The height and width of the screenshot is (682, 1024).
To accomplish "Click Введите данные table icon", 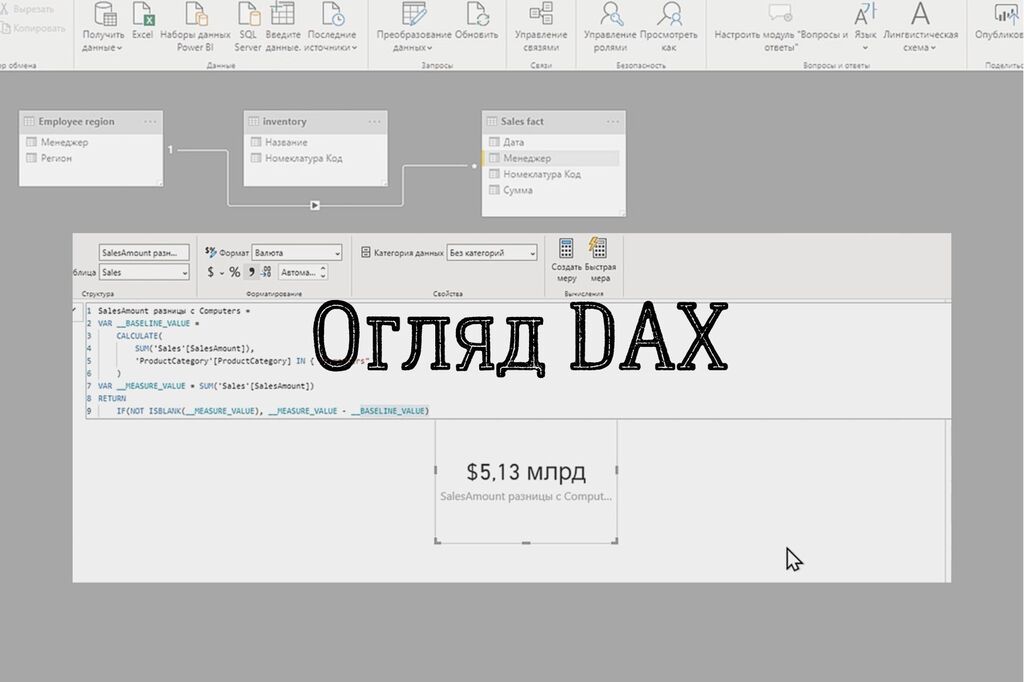I will [283, 13].
